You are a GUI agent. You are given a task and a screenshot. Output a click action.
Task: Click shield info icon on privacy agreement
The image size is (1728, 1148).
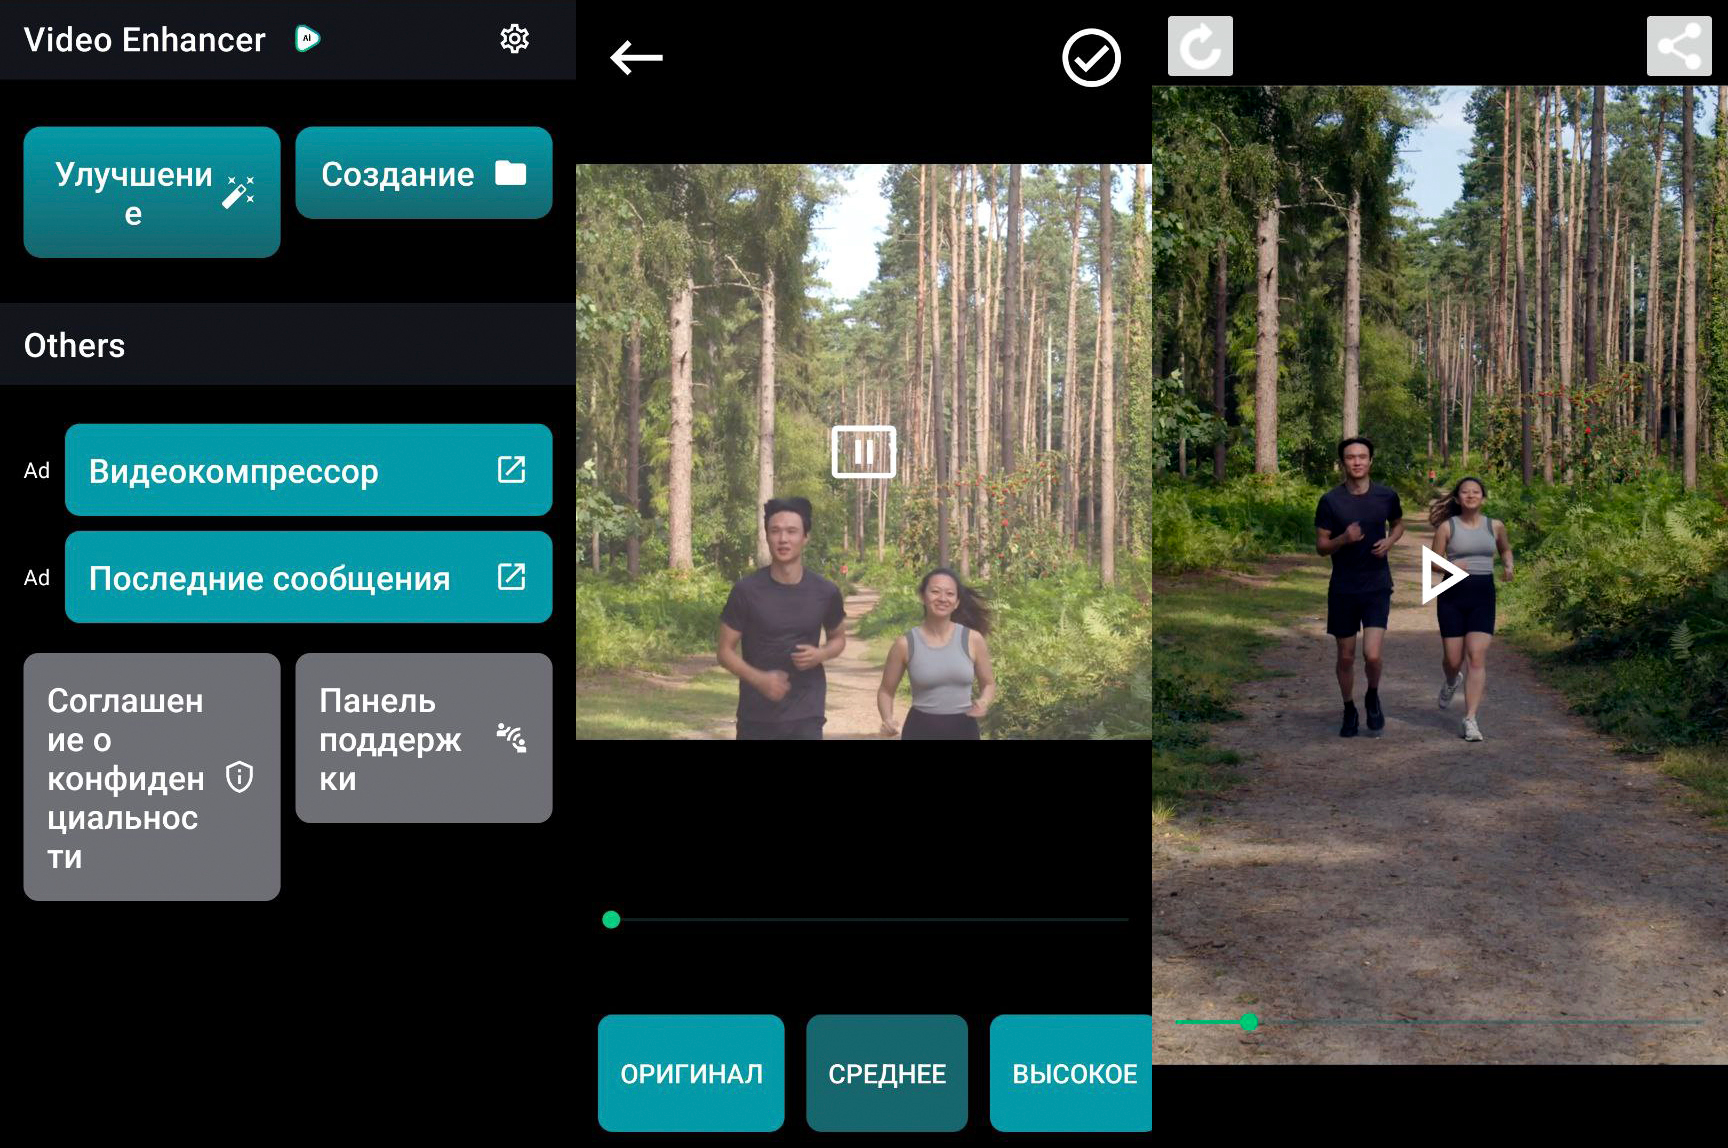tap(240, 777)
